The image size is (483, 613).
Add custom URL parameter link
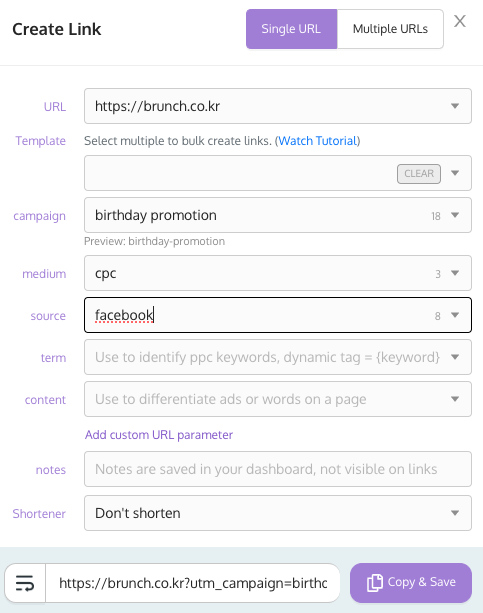click(159, 435)
